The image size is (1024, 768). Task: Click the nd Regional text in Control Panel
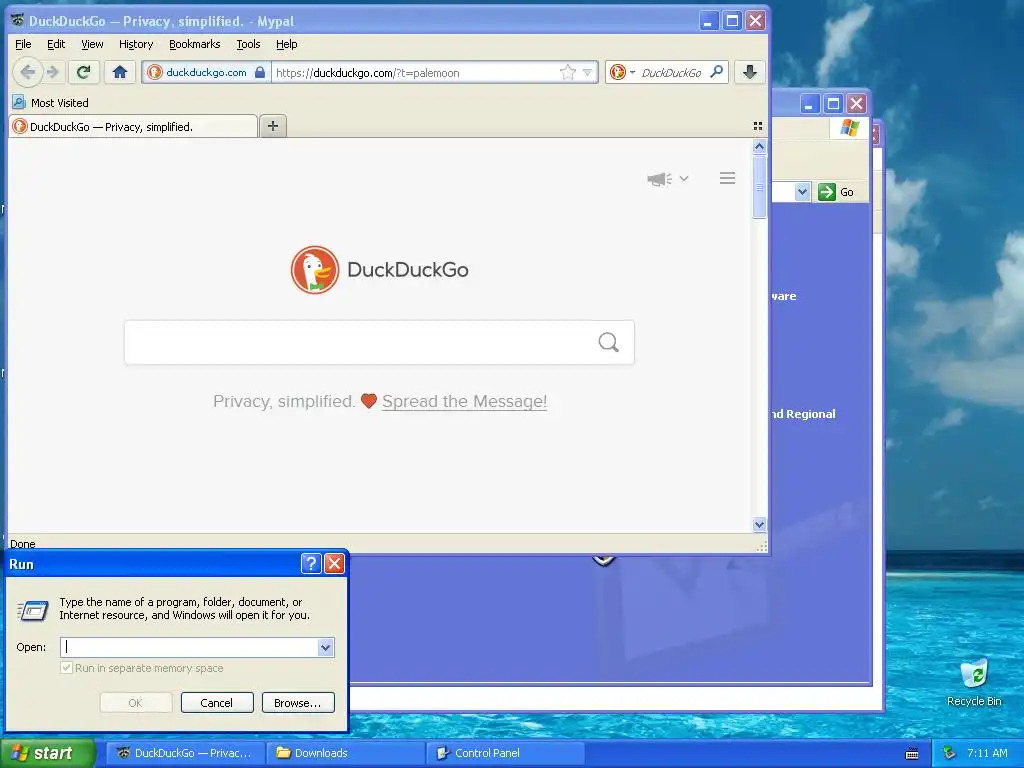[x=803, y=413]
